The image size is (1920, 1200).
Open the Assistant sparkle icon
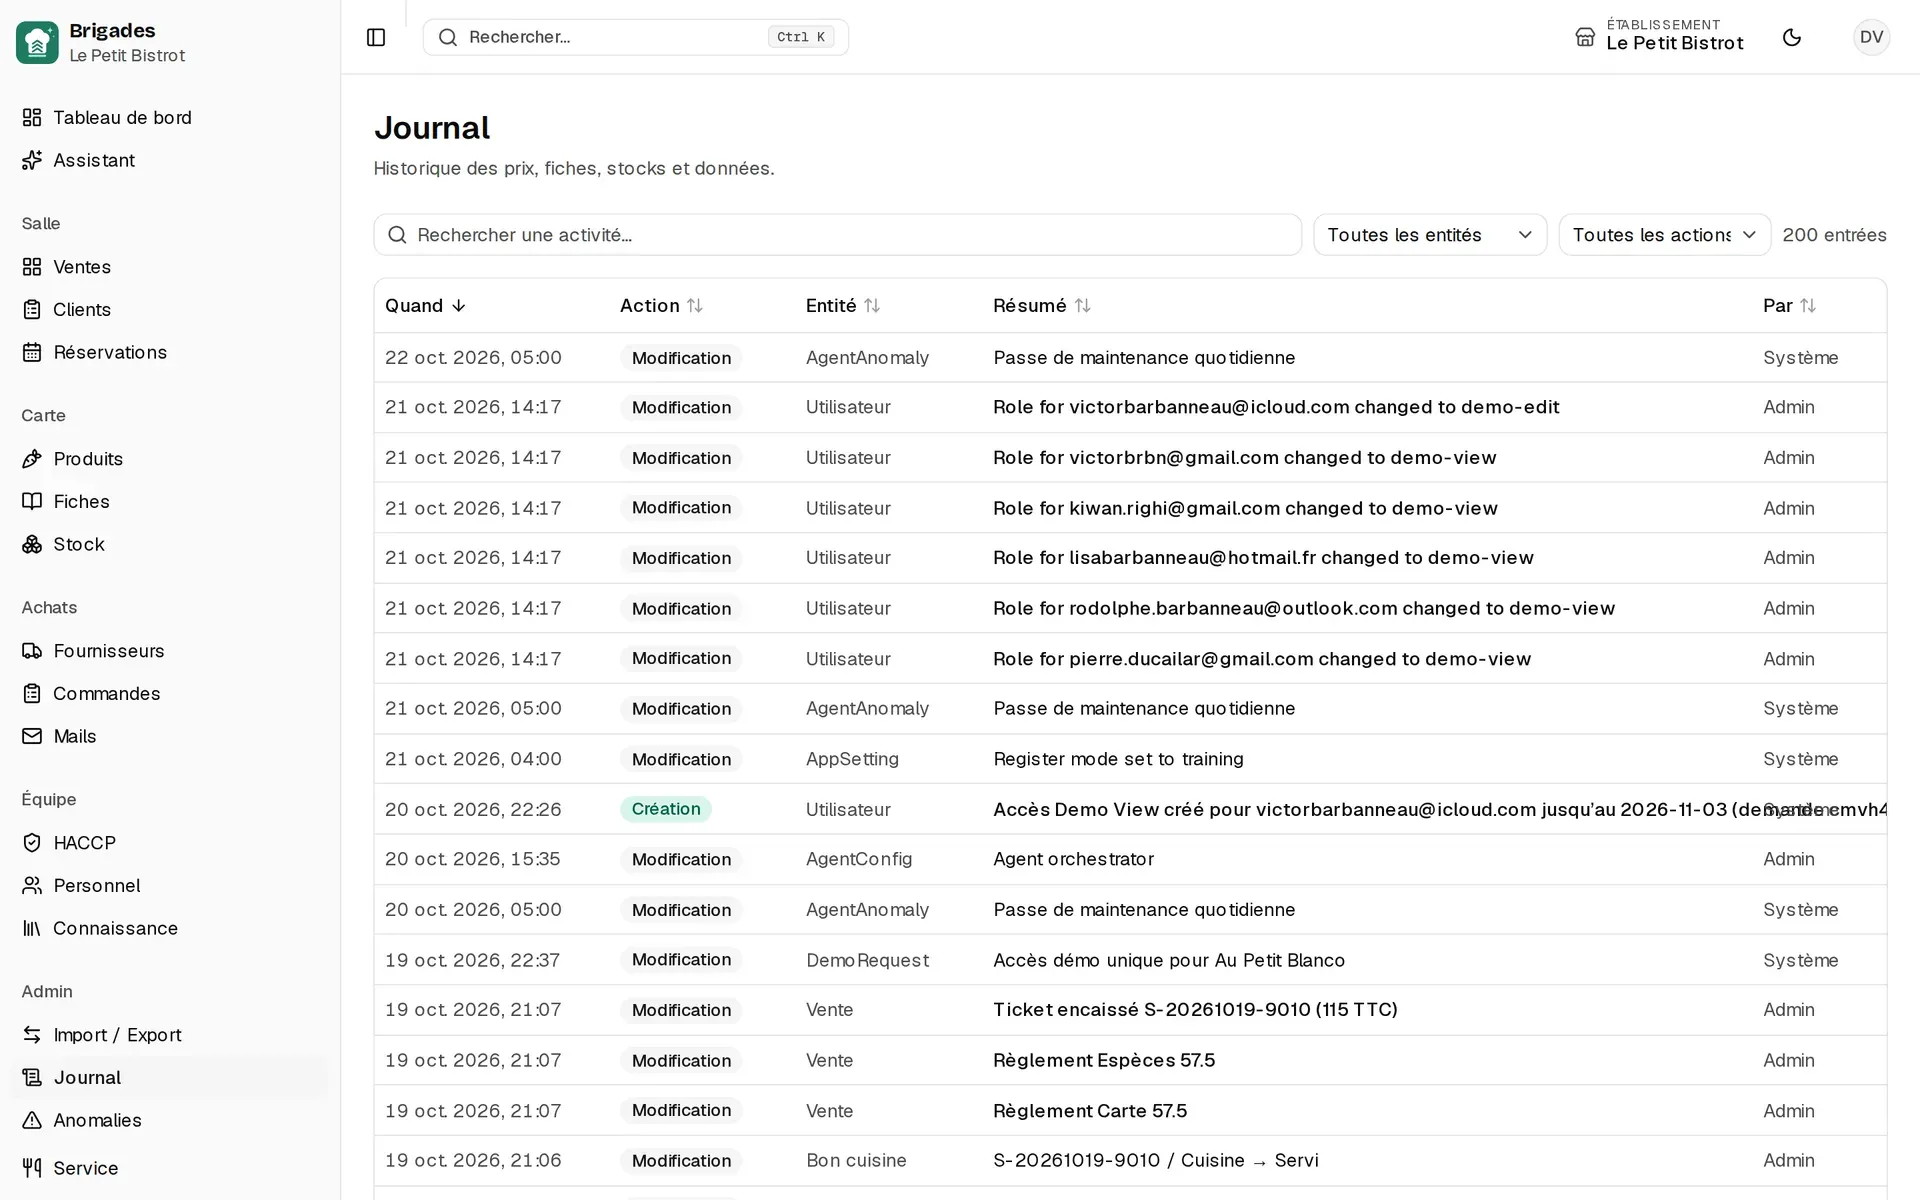tap(32, 160)
